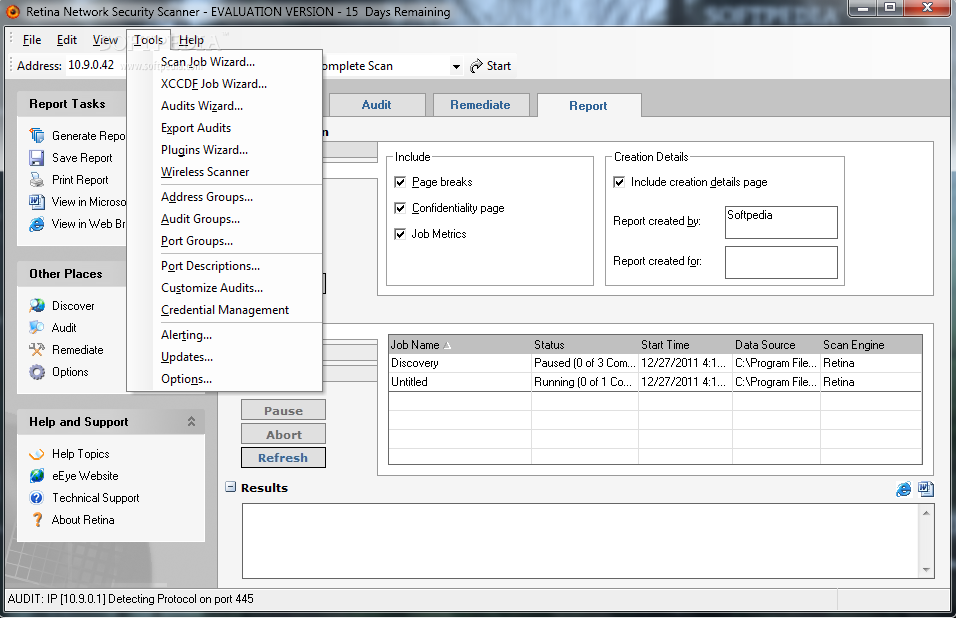Open results in Word via document icon
956x618 pixels.
[x=926, y=489]
